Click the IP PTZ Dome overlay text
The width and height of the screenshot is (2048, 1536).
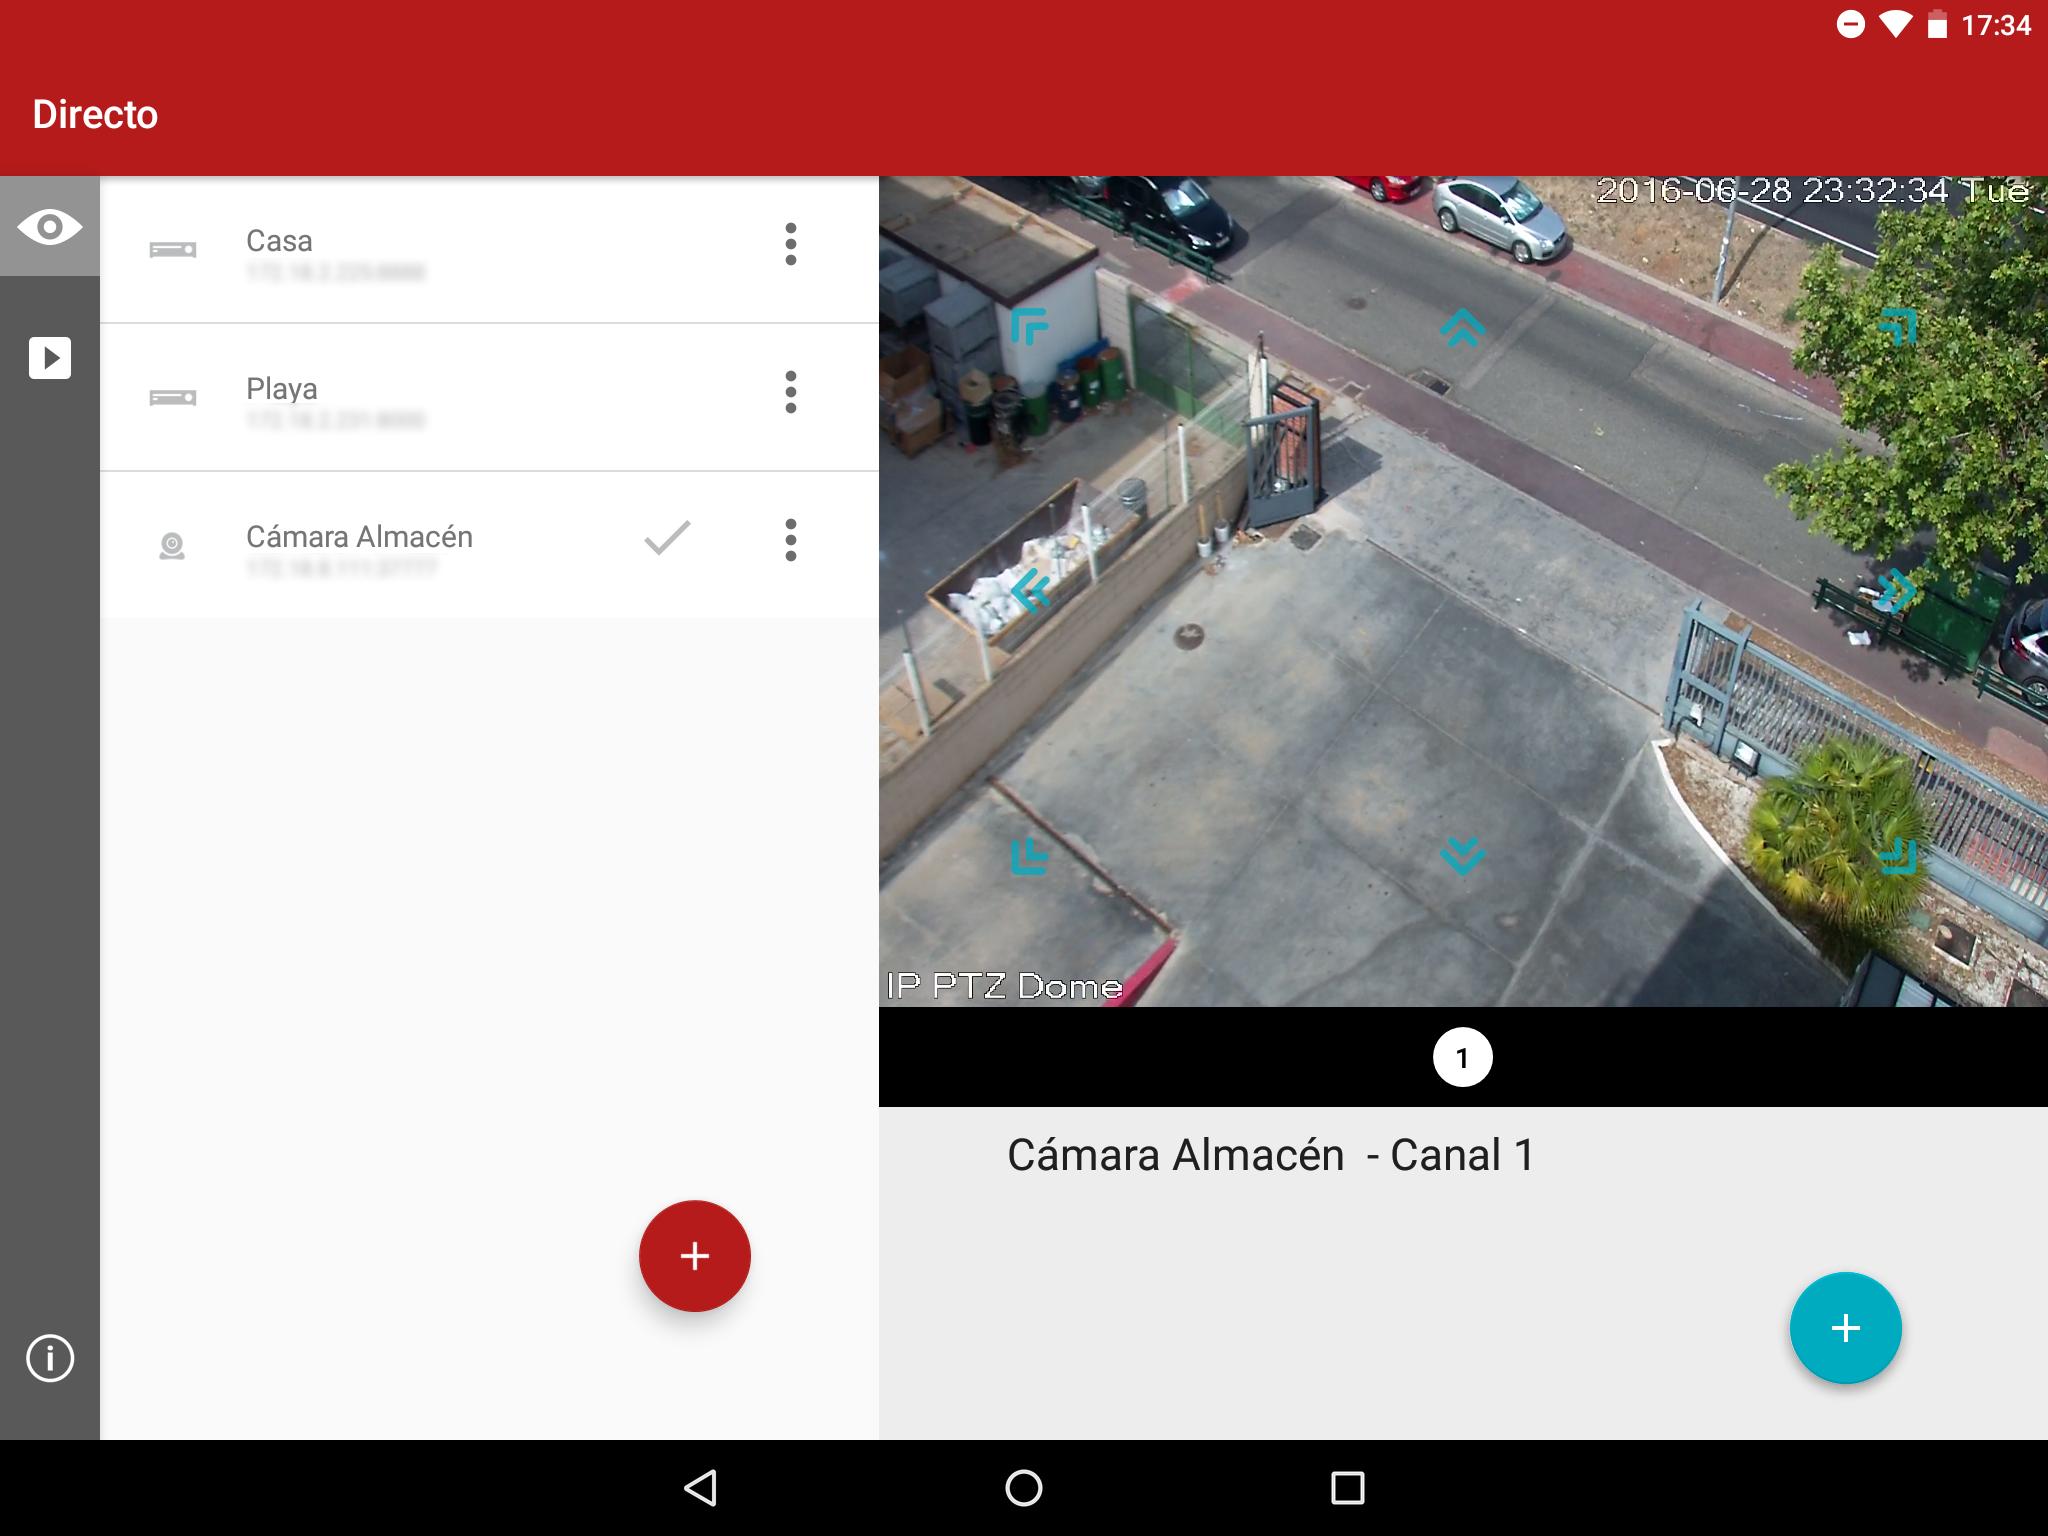point(1004,986)
